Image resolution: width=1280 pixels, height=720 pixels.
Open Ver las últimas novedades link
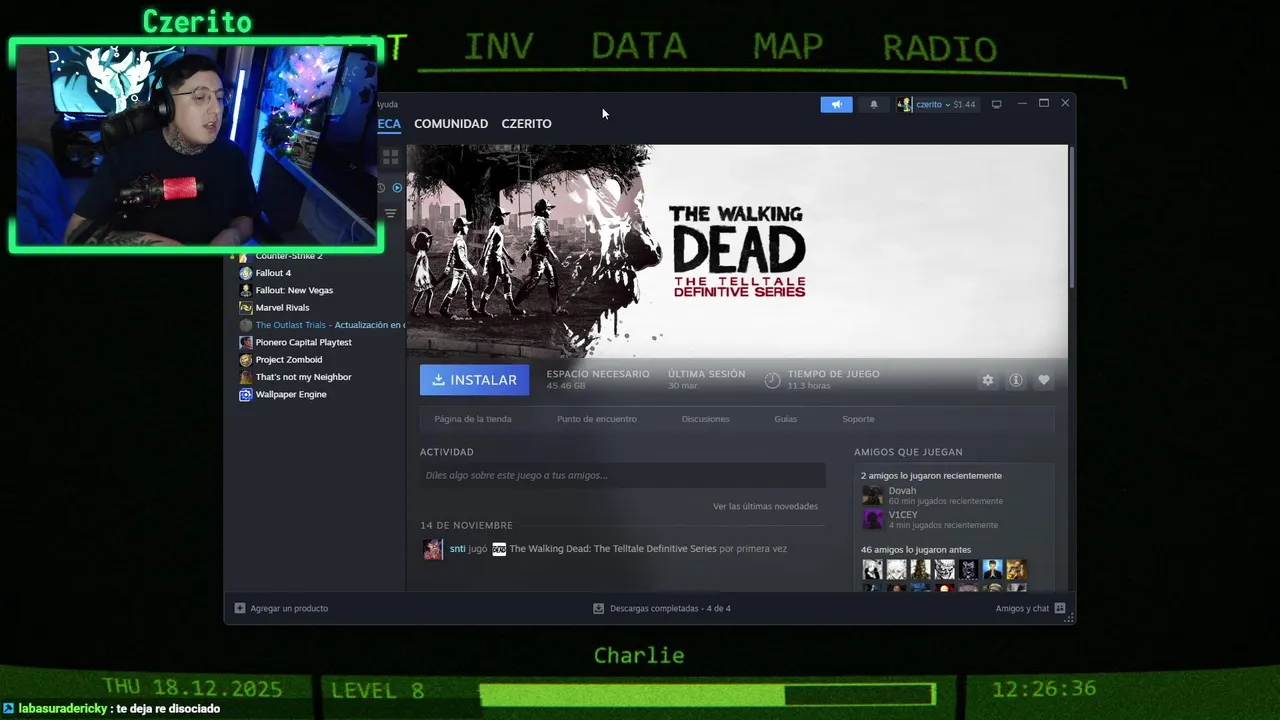[x=765, y=506]
